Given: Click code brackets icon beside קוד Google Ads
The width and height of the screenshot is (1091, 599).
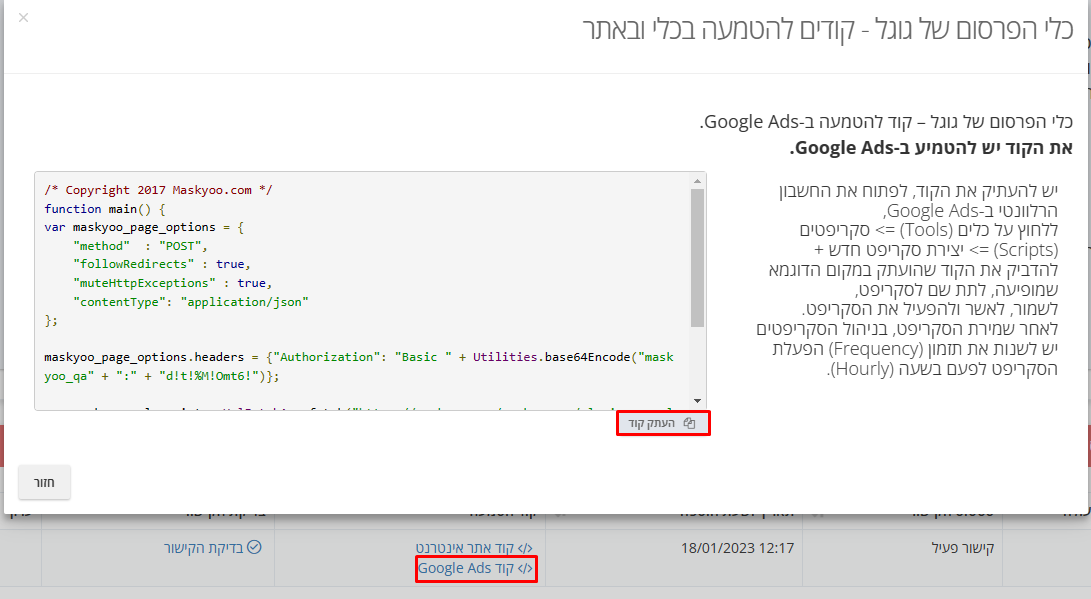Looking at the screenshot, I should tap(525, 568).
